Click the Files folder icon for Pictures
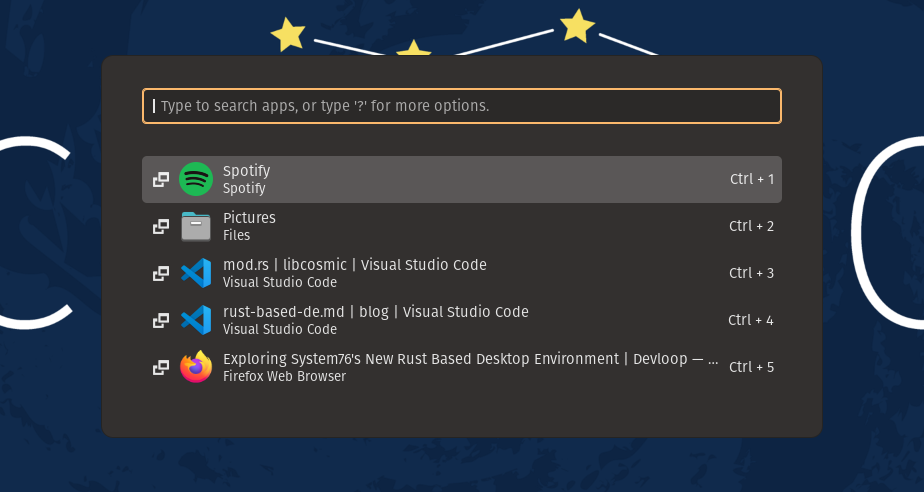 click(x=196, y=227)
